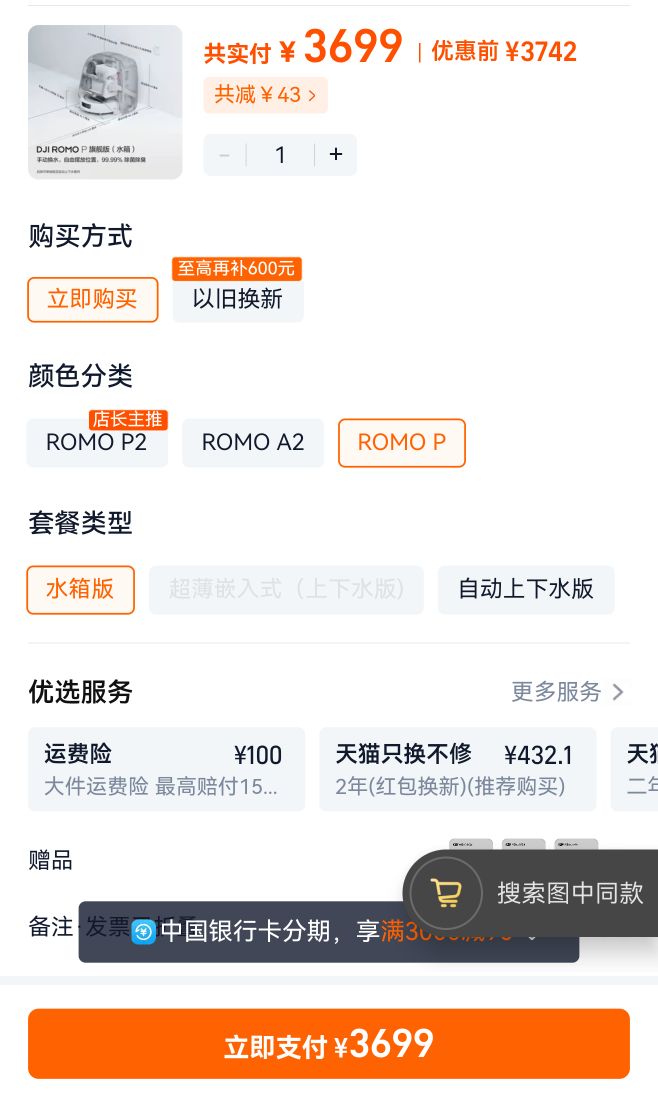Expand 共减 ¥43 discount details
The width and height of the screenshot is (658, 1105).
point(266,94)
